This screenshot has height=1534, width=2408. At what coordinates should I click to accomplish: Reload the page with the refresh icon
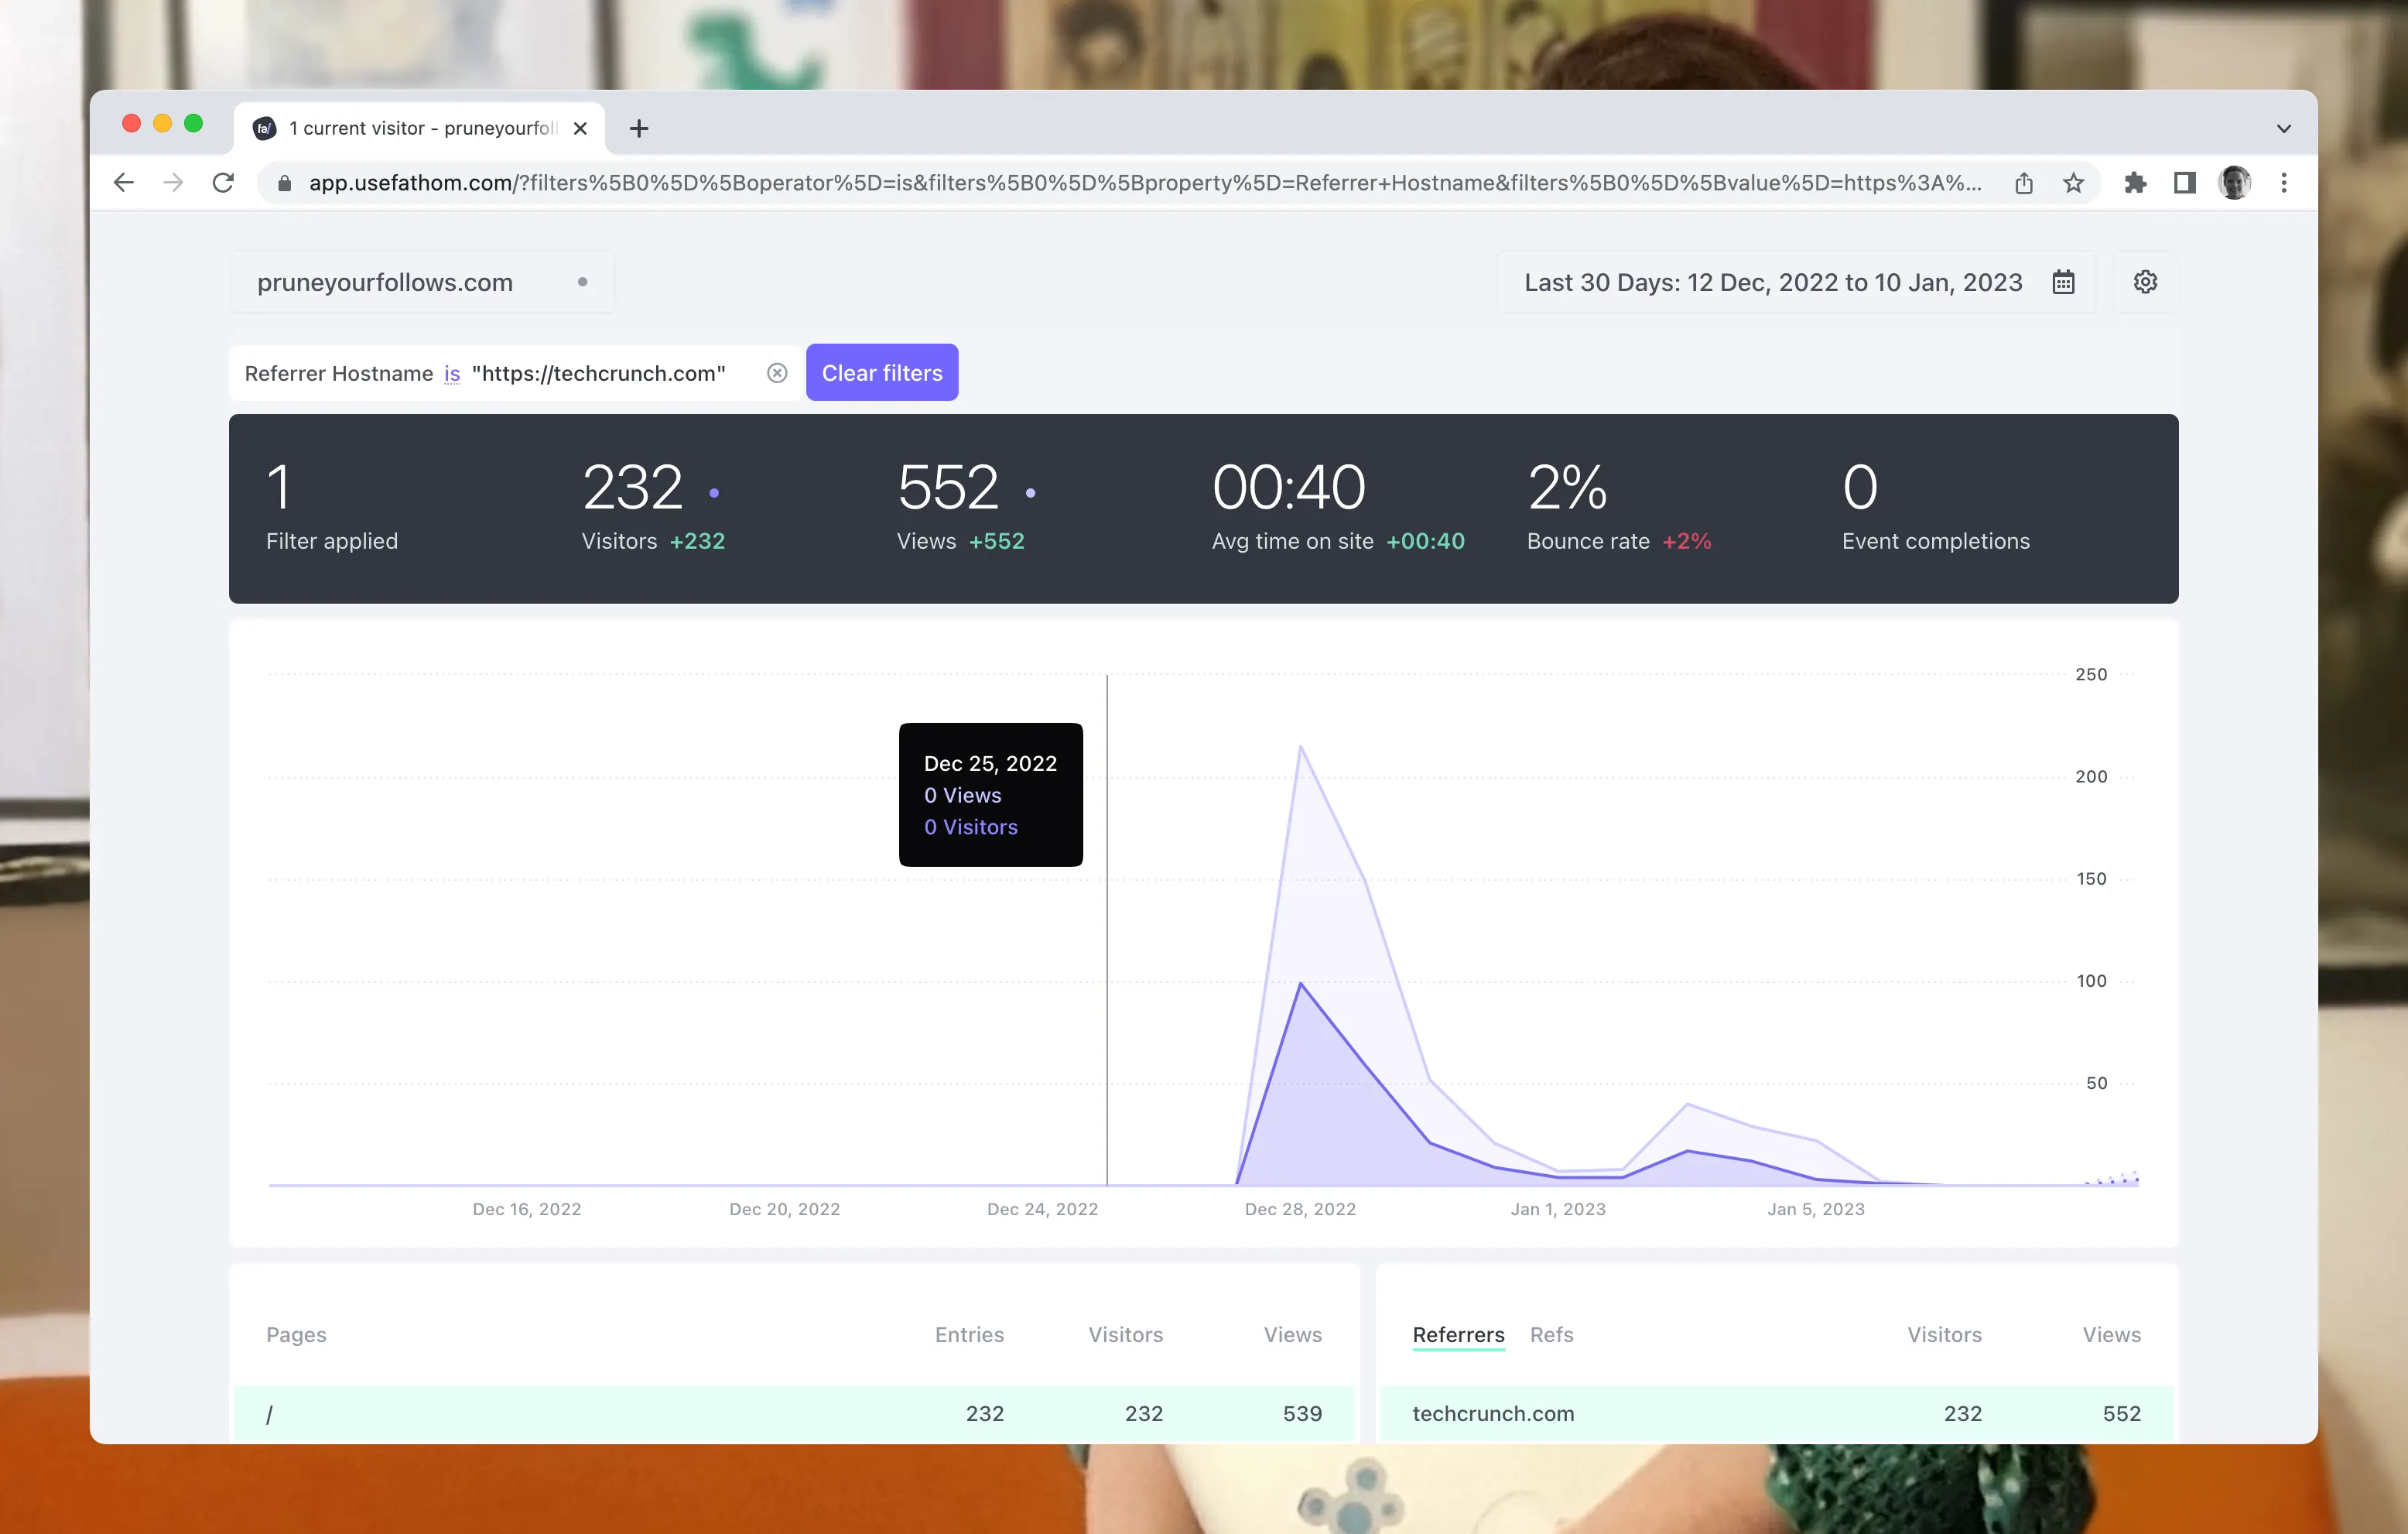pos(223,183)
